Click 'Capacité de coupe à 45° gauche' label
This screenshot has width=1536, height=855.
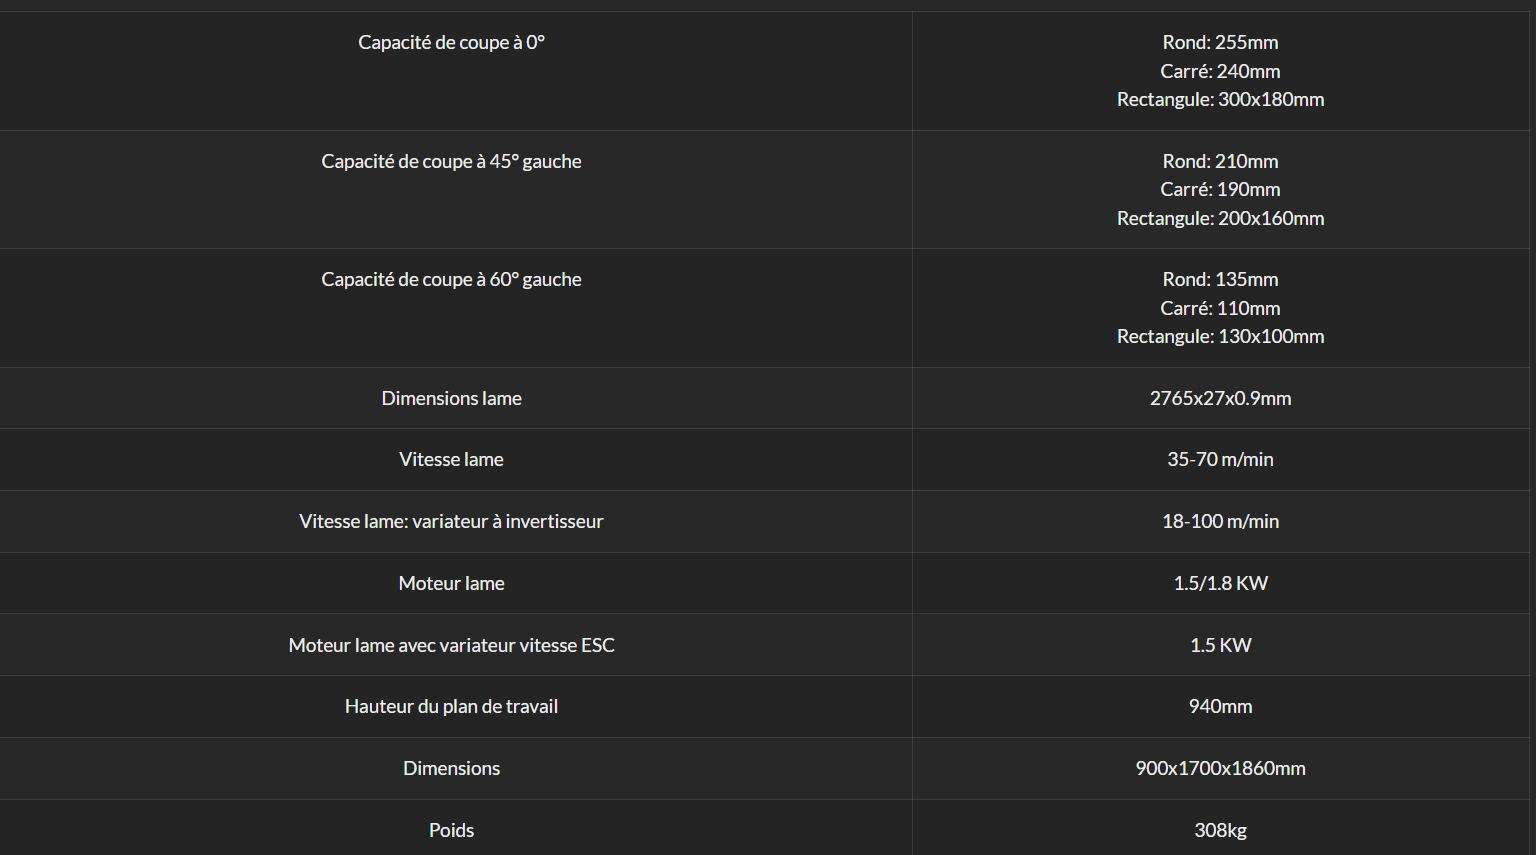click(x=451, y=162)
